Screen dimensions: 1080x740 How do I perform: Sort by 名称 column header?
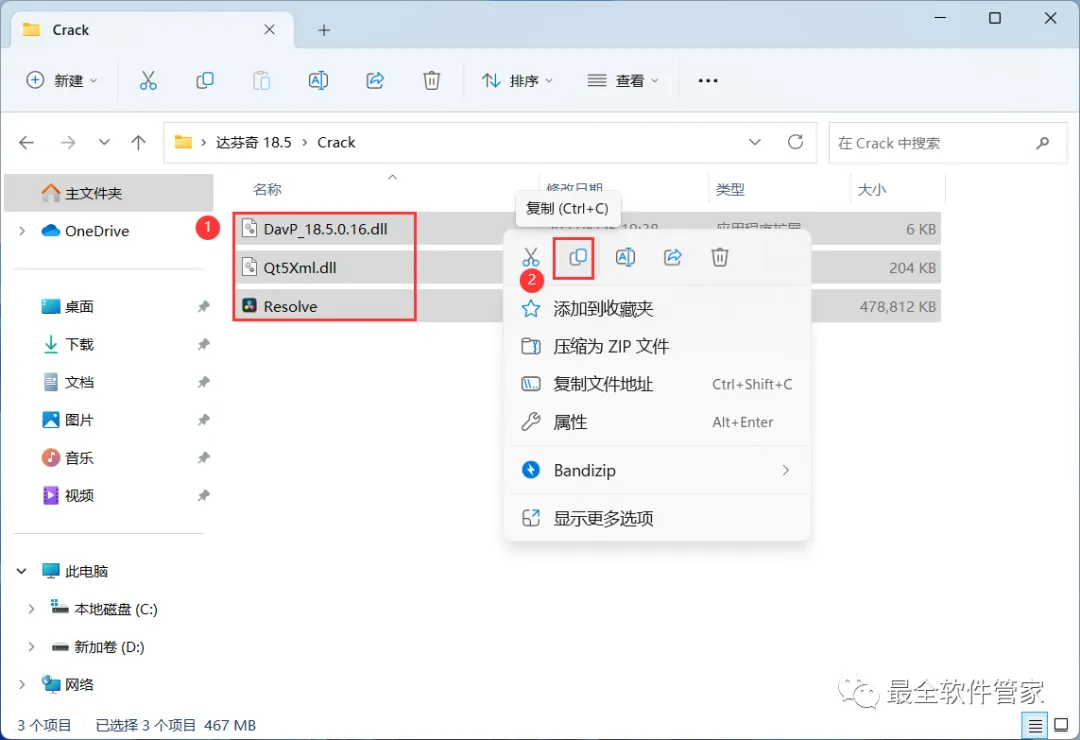tap(267, 189)
